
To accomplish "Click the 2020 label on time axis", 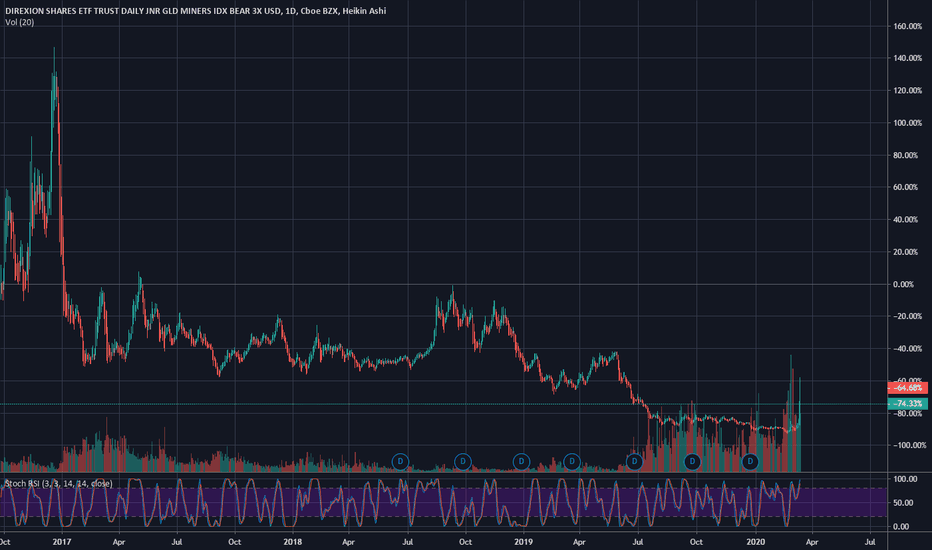I will (x=755, y=542).
